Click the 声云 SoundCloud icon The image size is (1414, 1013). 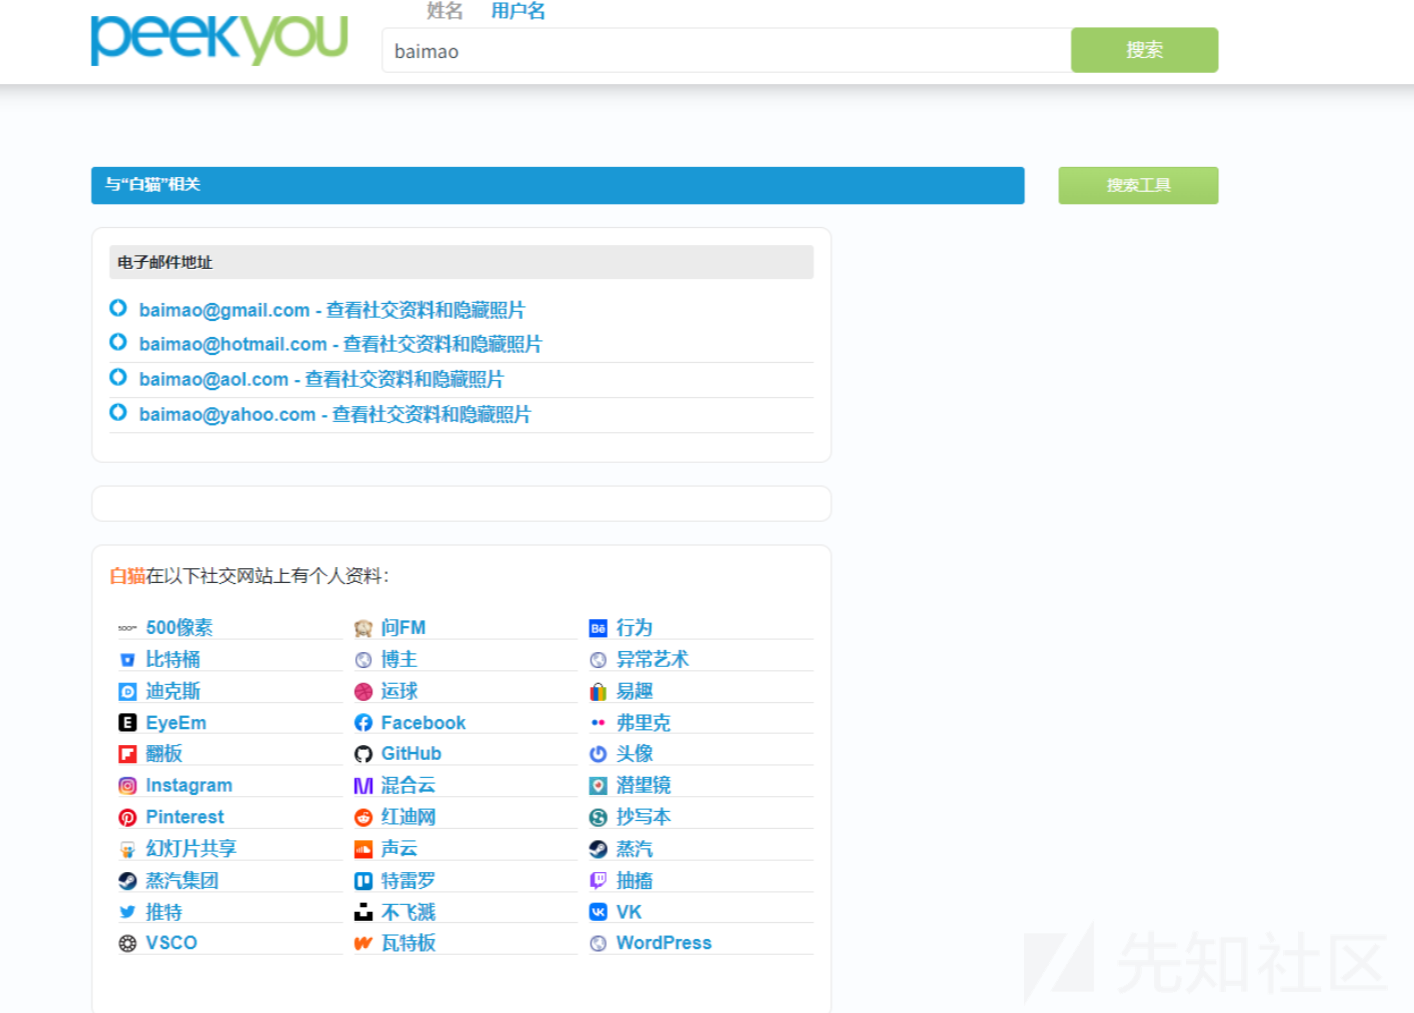pos(363,849)
